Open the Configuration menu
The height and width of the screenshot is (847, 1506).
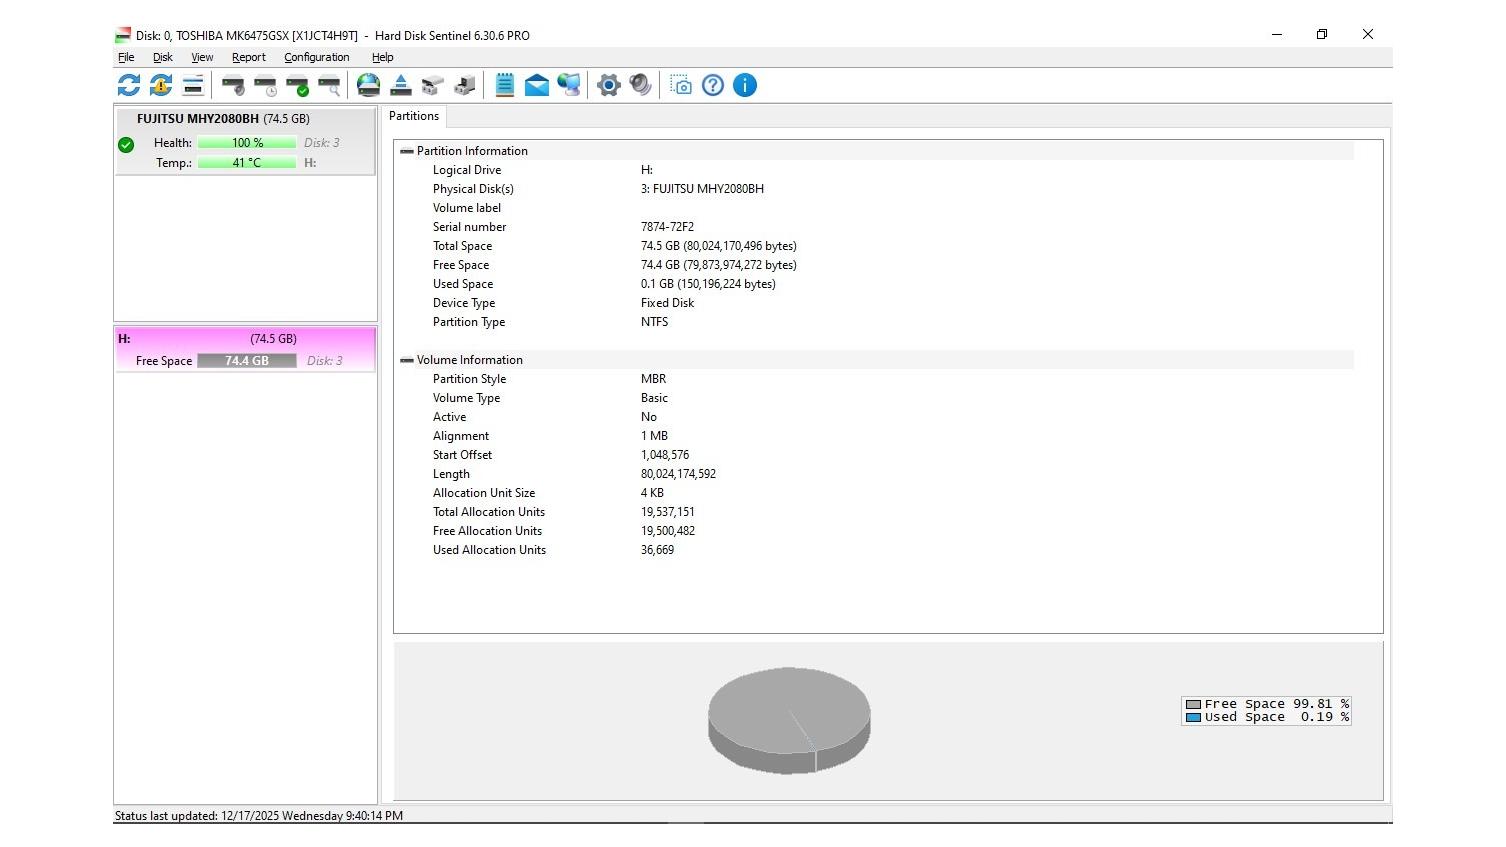pyautogui.click(x=316, y=57)
